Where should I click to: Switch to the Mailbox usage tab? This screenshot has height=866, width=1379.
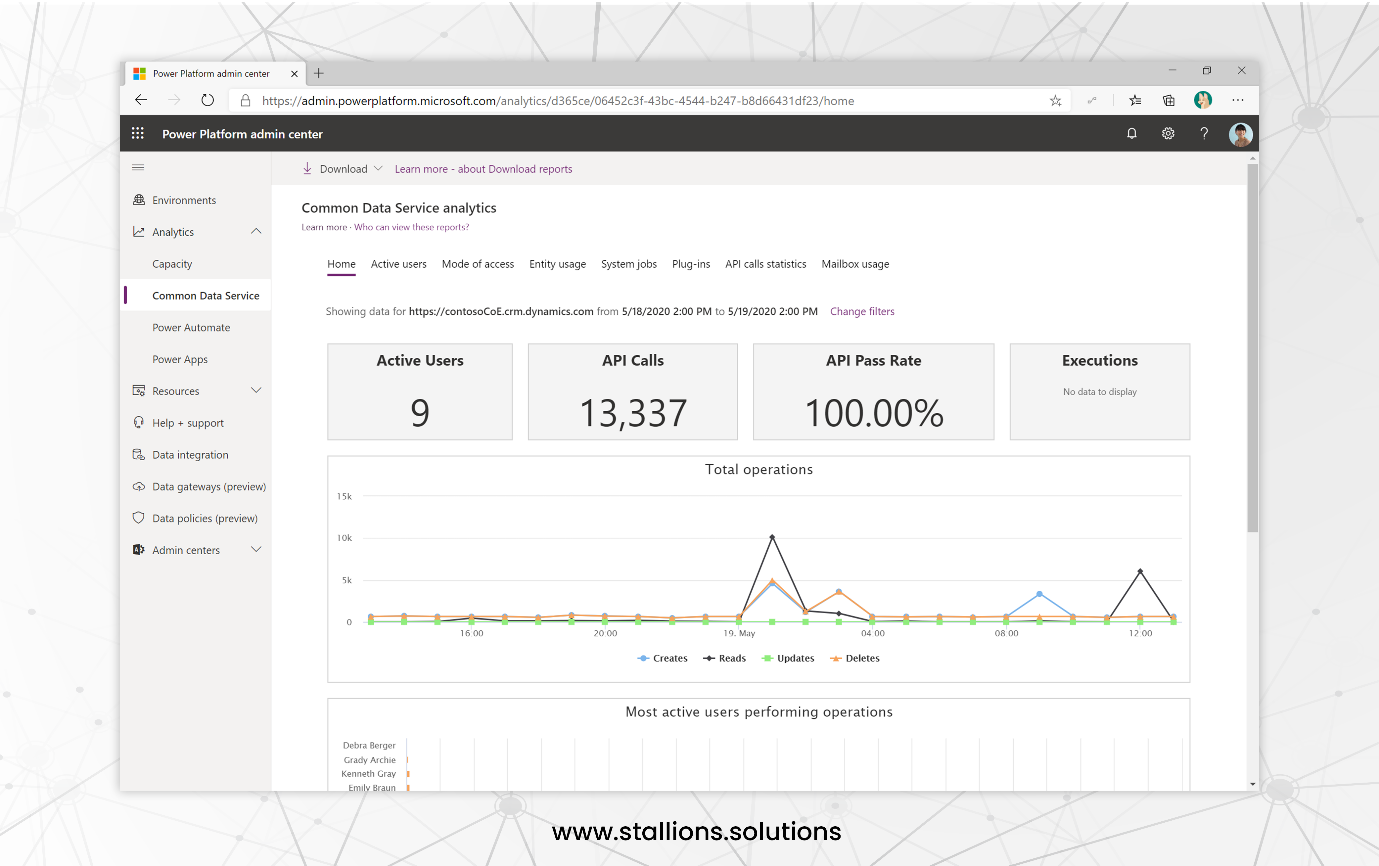(855, 264)
